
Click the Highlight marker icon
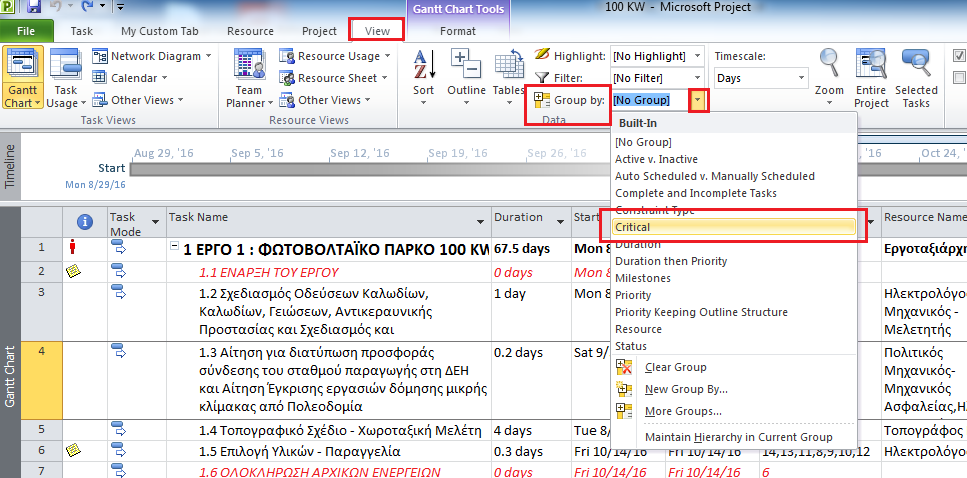pos(541,55)
